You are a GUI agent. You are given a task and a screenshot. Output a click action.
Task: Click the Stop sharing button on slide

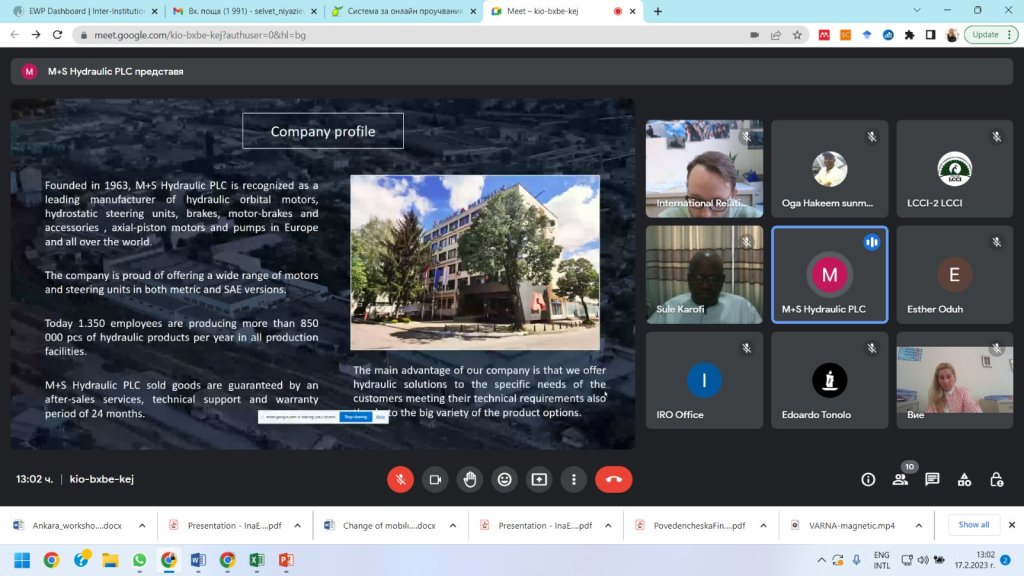pyautogui.click(x=356, y=417)
